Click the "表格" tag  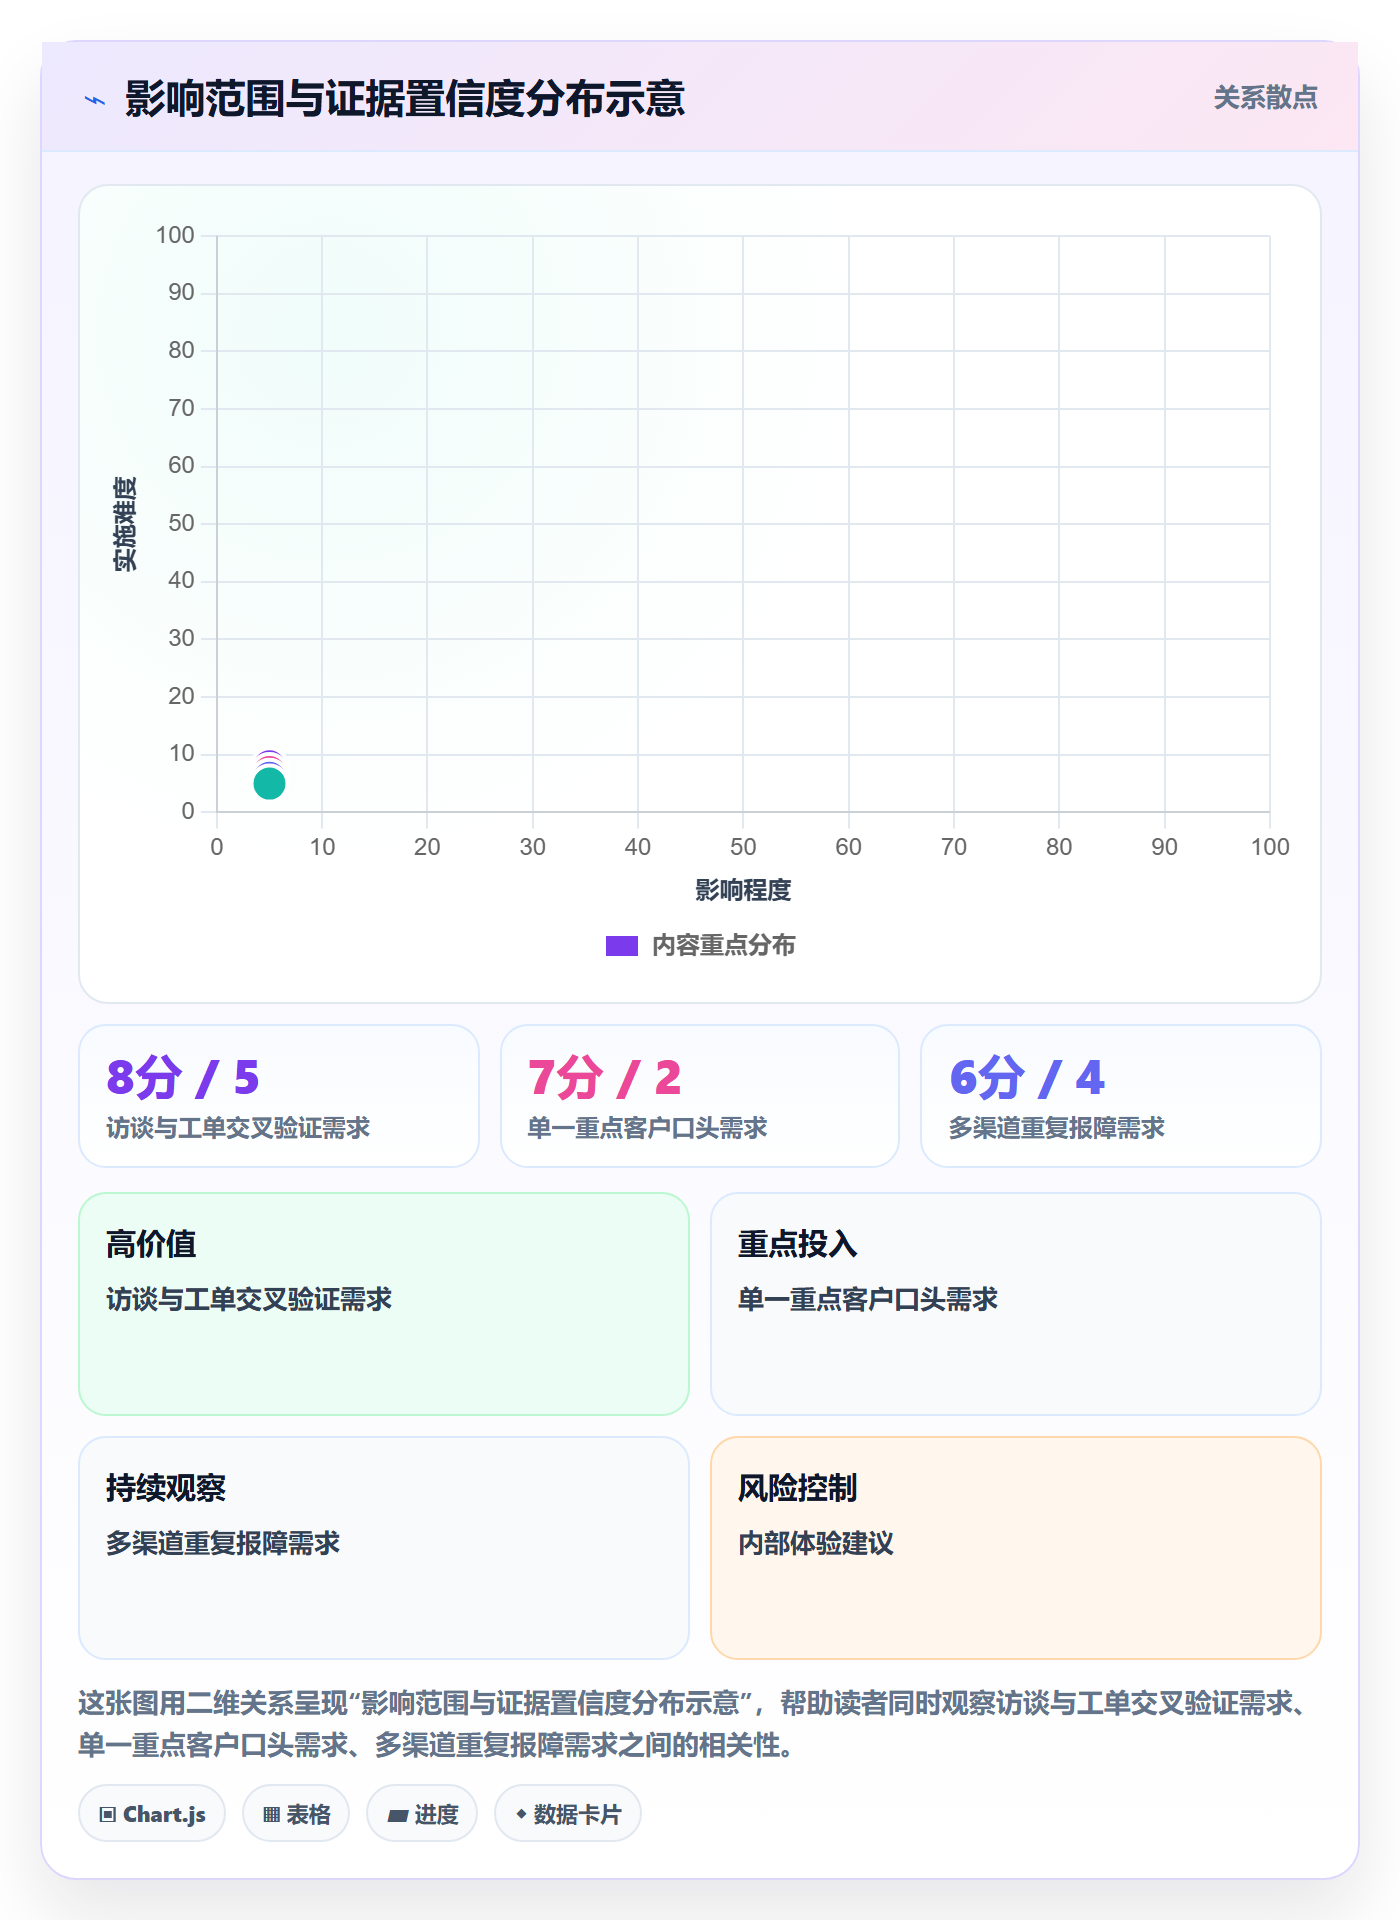click(296, 1814)
